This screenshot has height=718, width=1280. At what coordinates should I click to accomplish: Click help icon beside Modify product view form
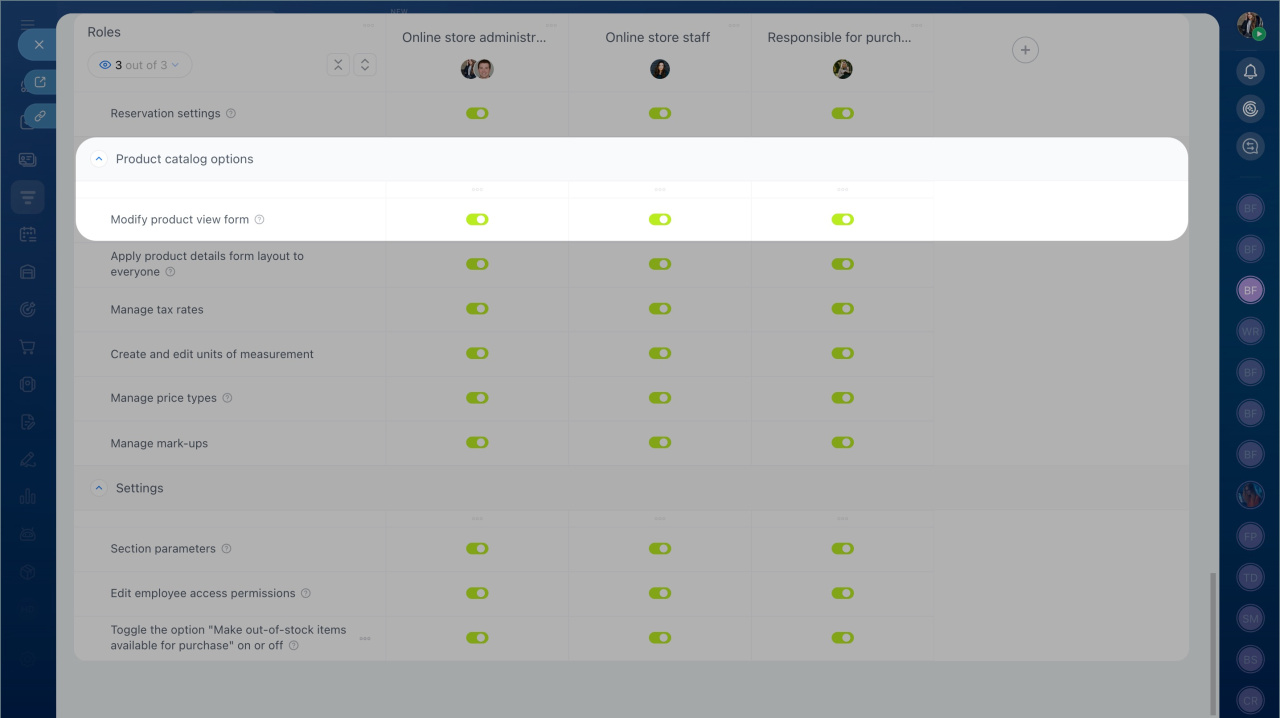(259, 220)
